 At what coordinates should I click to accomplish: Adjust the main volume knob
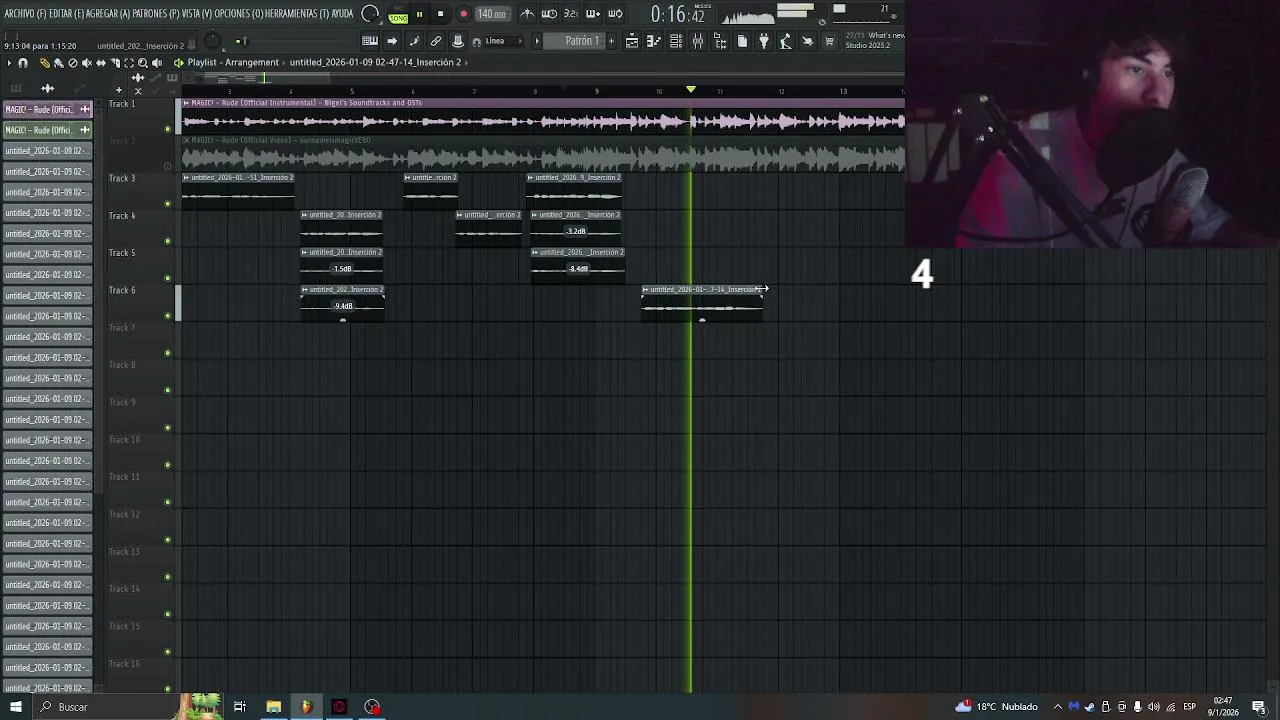370,14
